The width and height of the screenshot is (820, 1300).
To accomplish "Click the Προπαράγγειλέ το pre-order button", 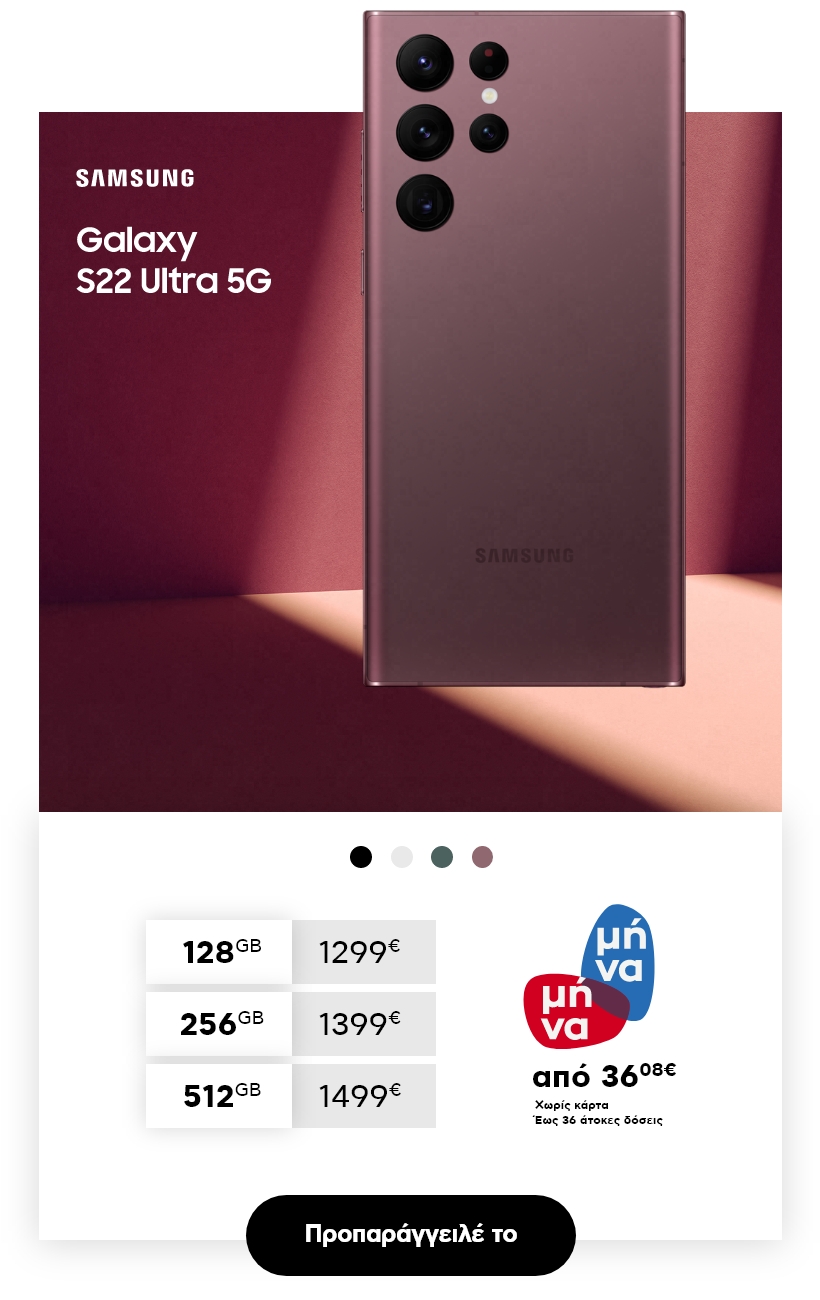I will (411, 1234).
